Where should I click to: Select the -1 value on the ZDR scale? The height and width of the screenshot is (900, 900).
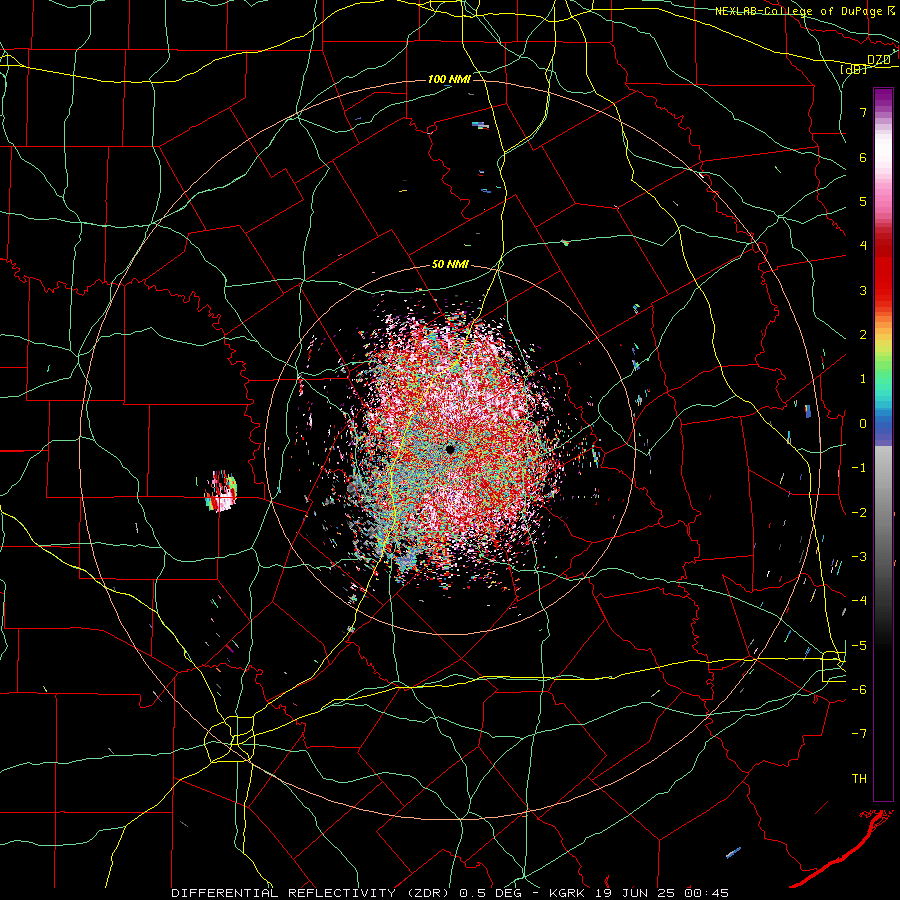859,468
